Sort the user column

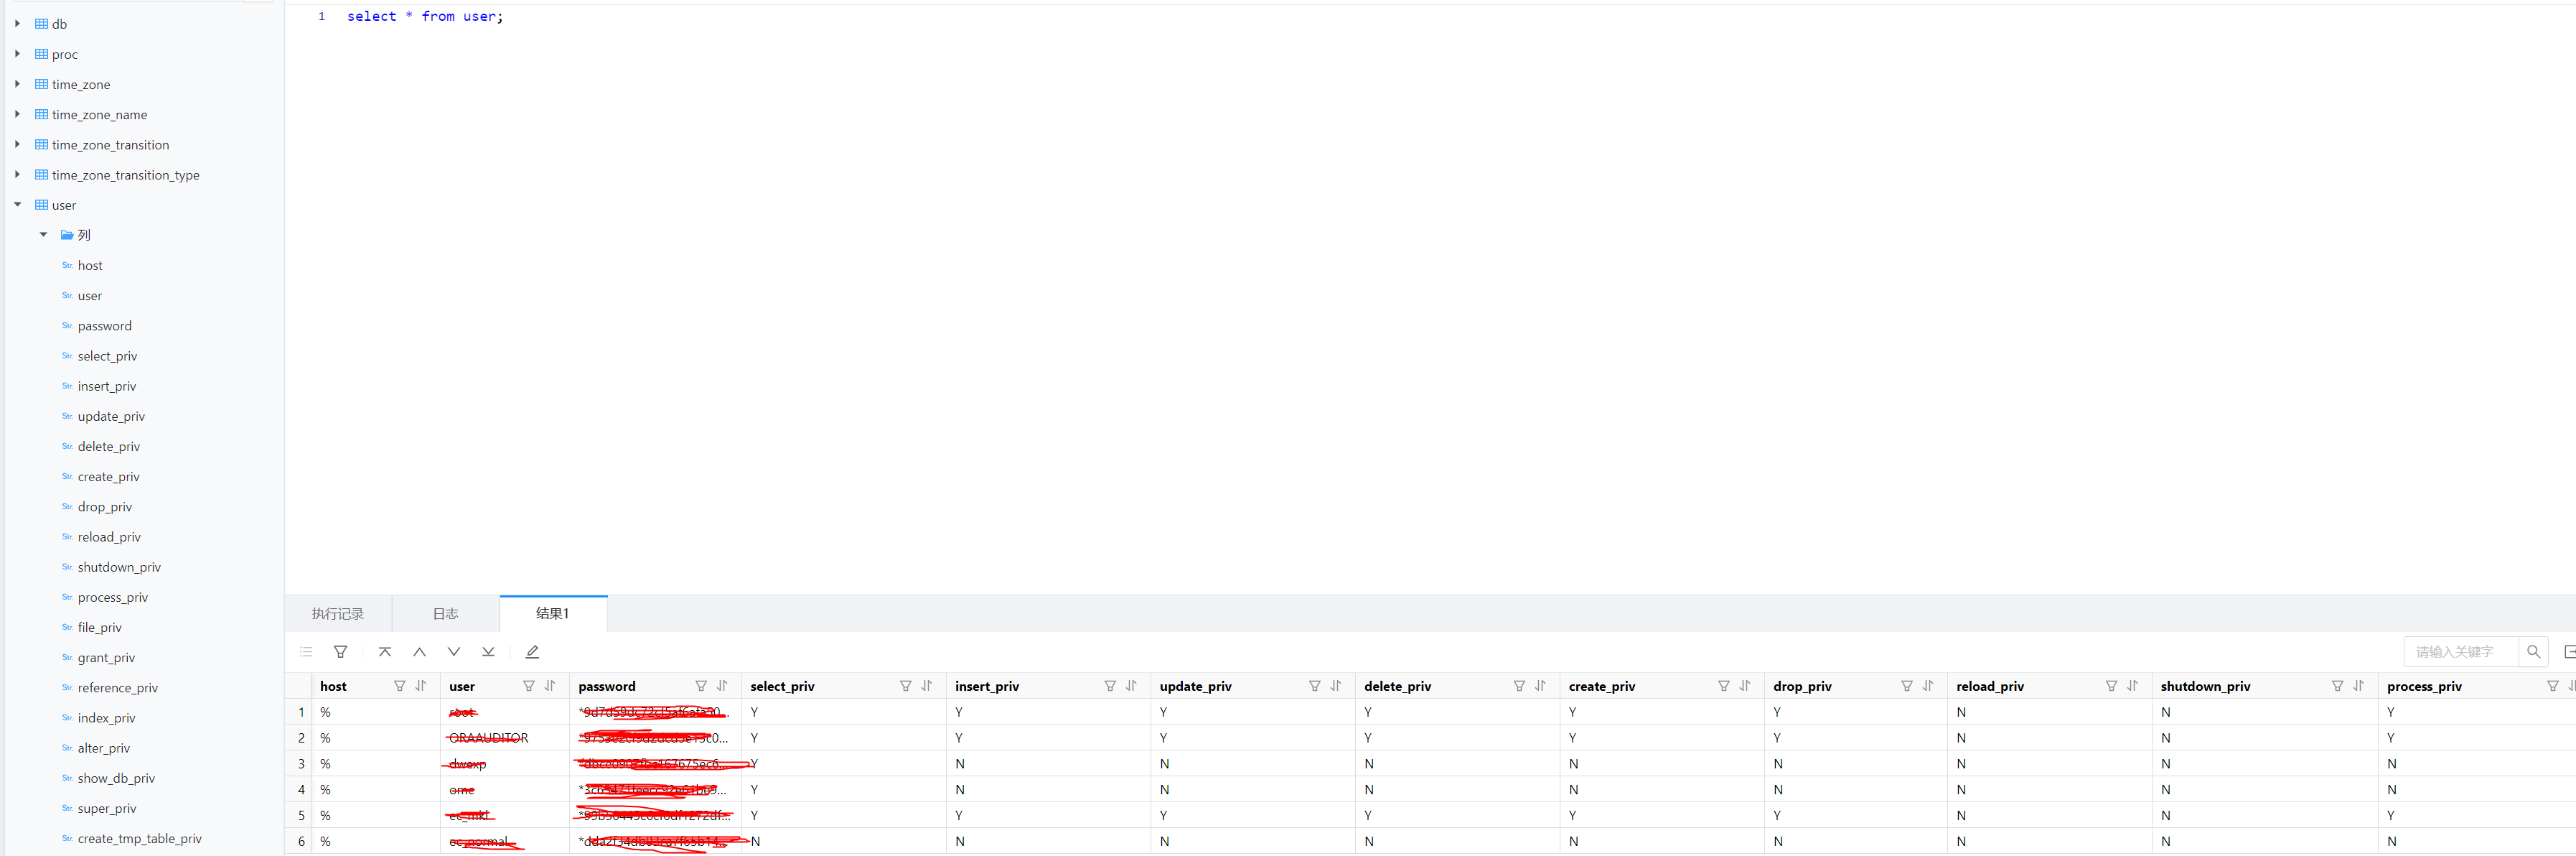(550, 686)
